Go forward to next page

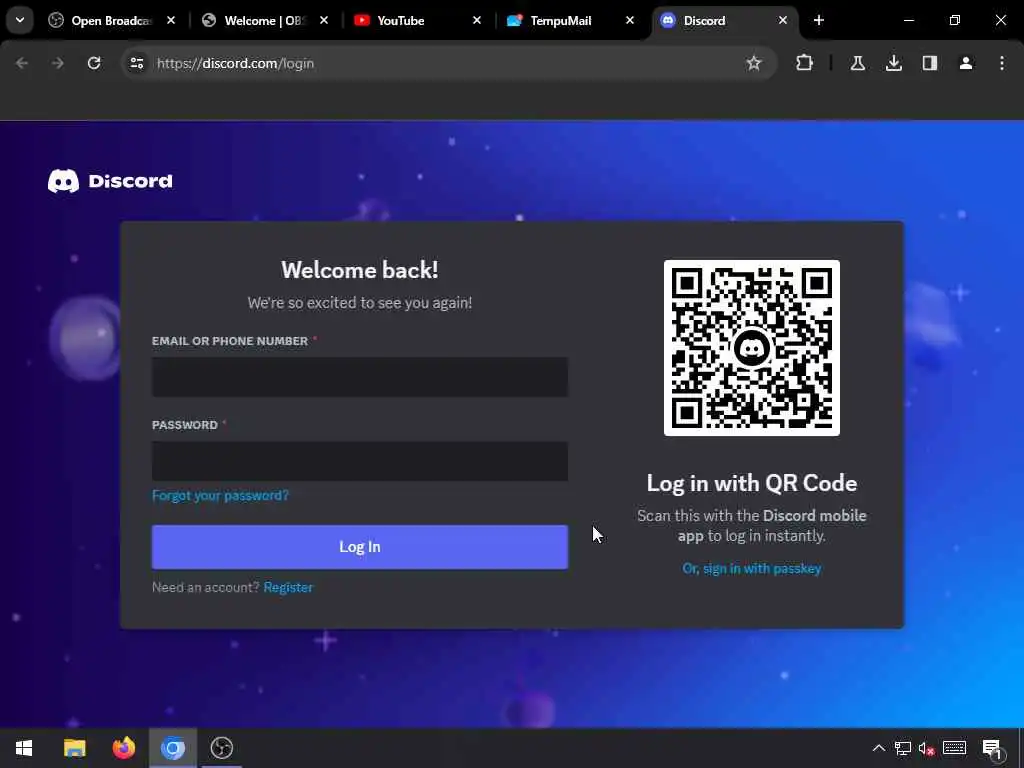(x=57, y=63)
